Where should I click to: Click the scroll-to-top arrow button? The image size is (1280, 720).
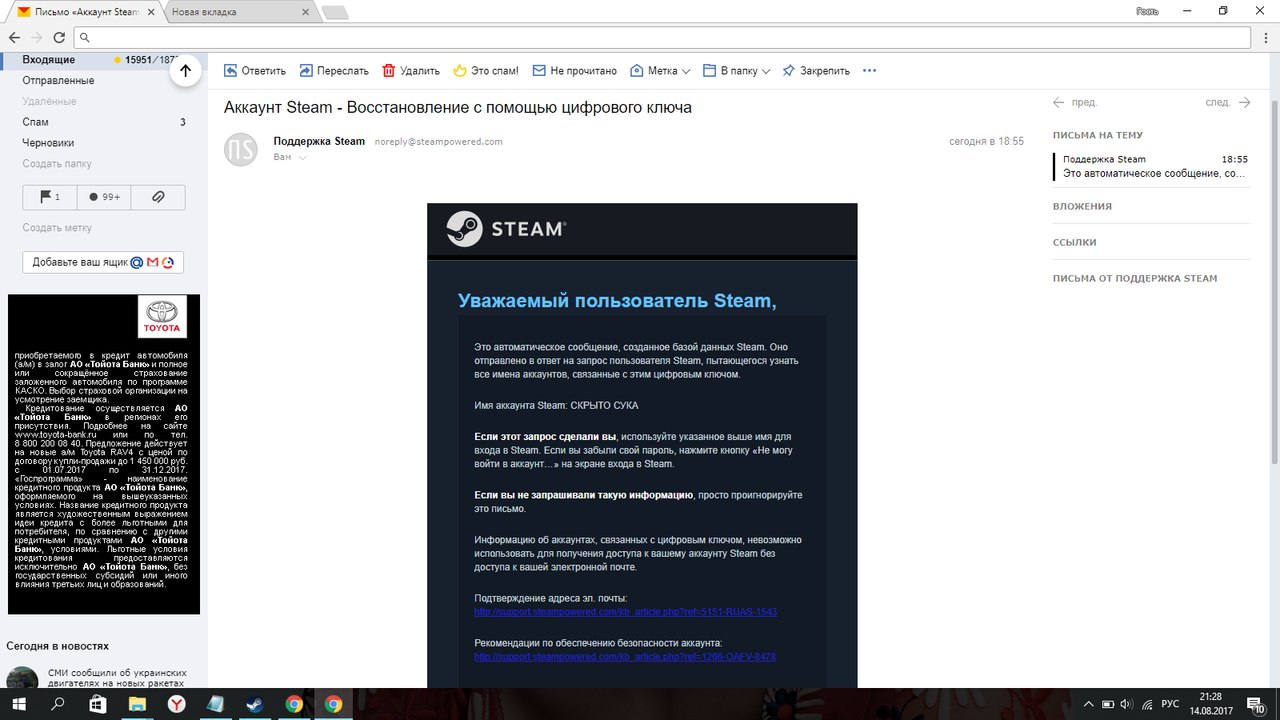click(185, 71)
